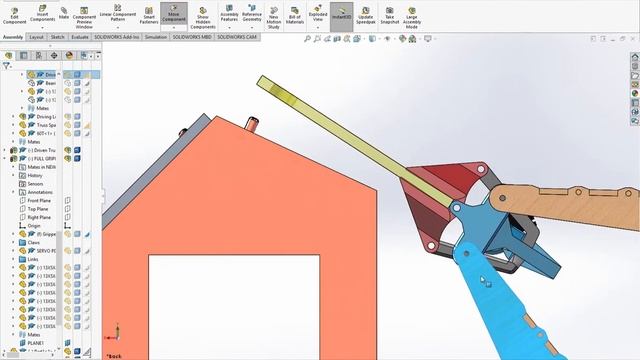The height and width of the screenshot is (360, 640).
Task: Create a New Motion Study
Action: (273, 18)
